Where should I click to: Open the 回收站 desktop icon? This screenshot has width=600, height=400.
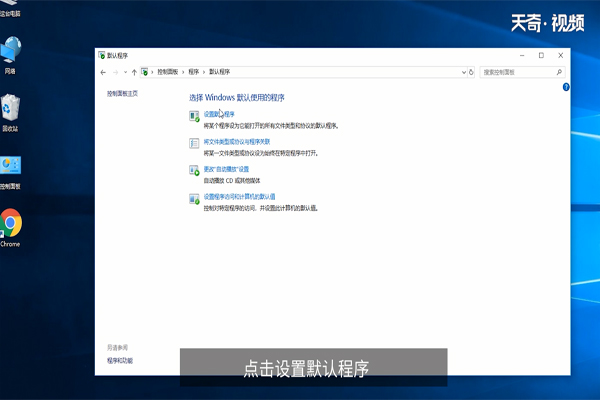pyautogui.click(x=10, y=113)
